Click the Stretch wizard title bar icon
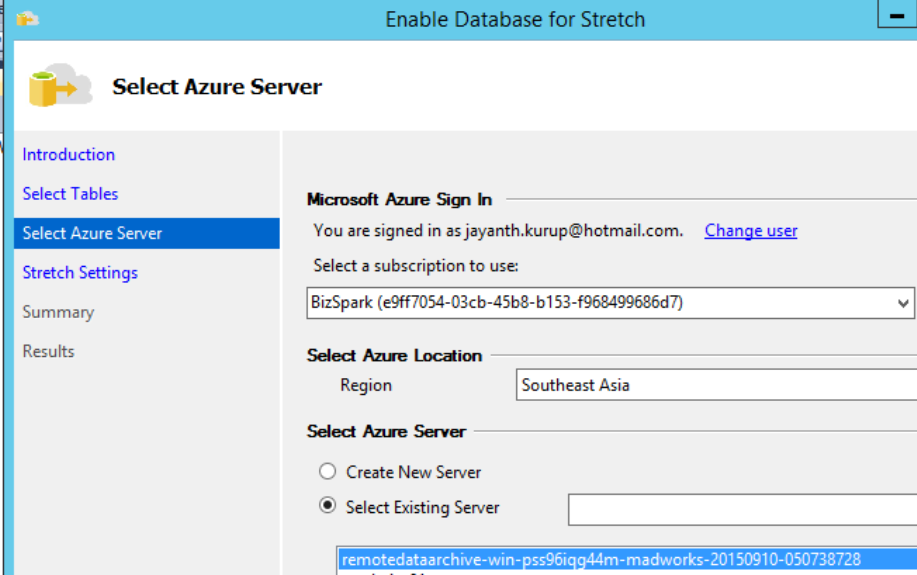 tap(27, 19)
